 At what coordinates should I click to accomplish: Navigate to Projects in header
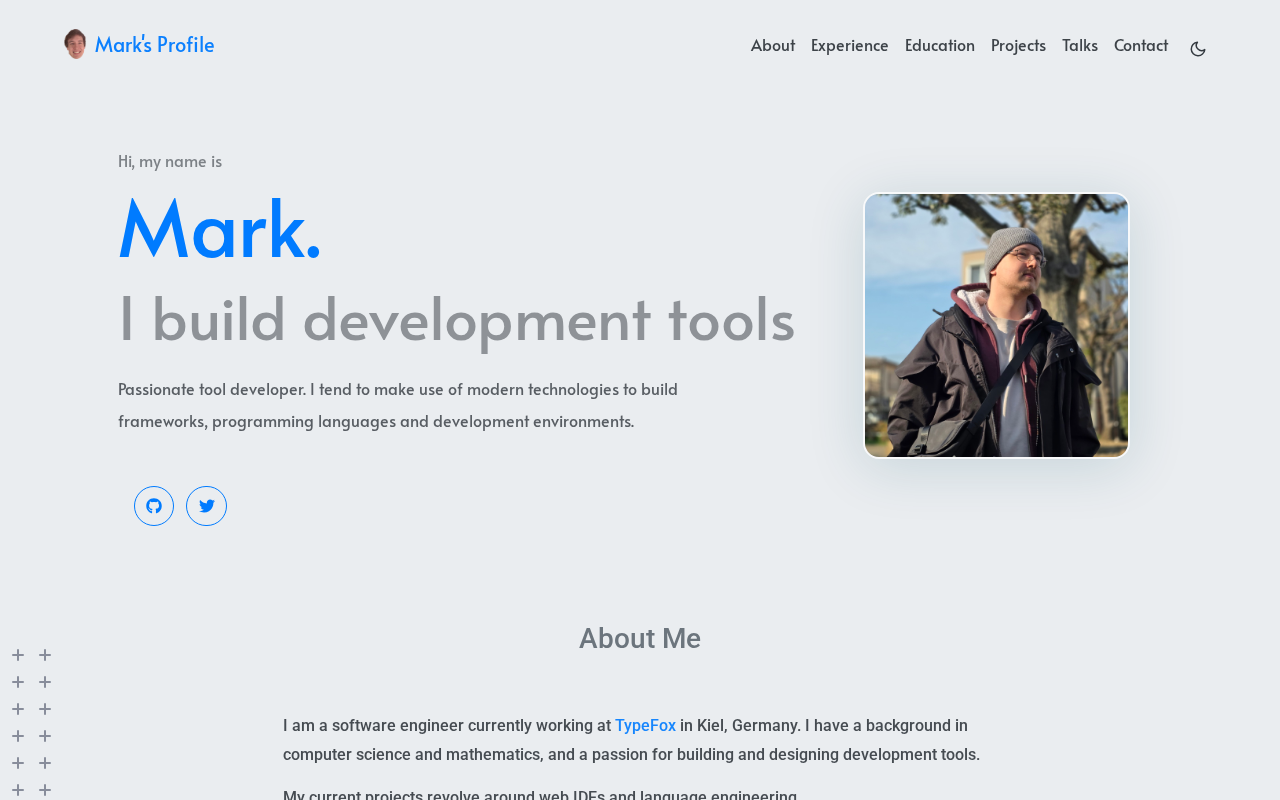tap(1018, 45)
